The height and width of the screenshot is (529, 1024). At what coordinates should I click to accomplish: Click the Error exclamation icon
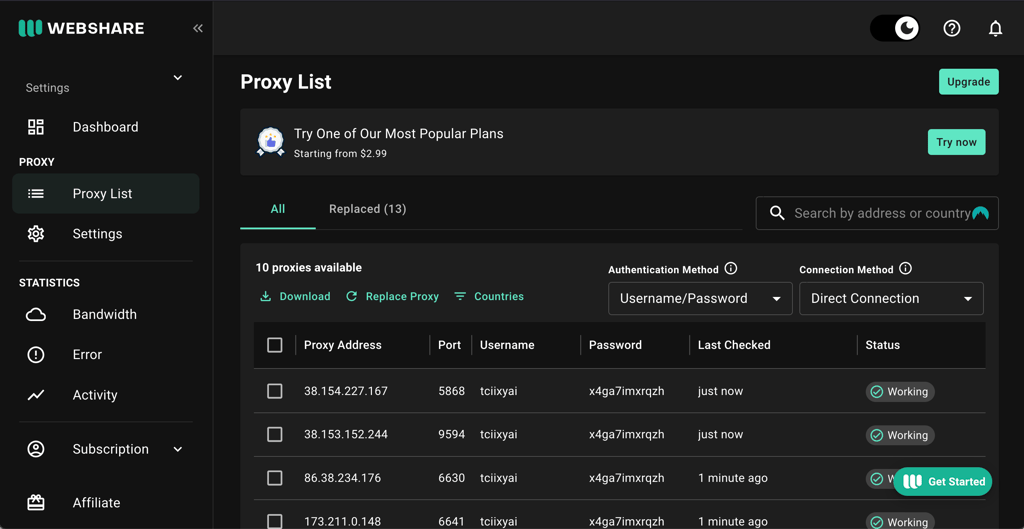(x=36, y=355)
